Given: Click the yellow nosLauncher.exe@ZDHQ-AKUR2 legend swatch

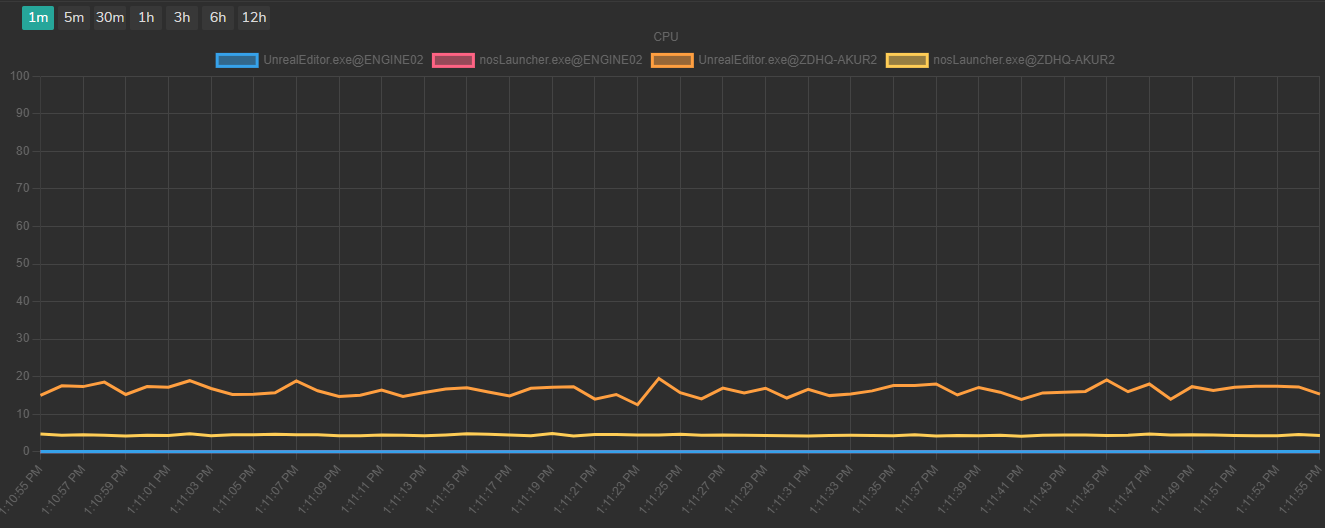Looking at the screenshot, I should [907, 60].
